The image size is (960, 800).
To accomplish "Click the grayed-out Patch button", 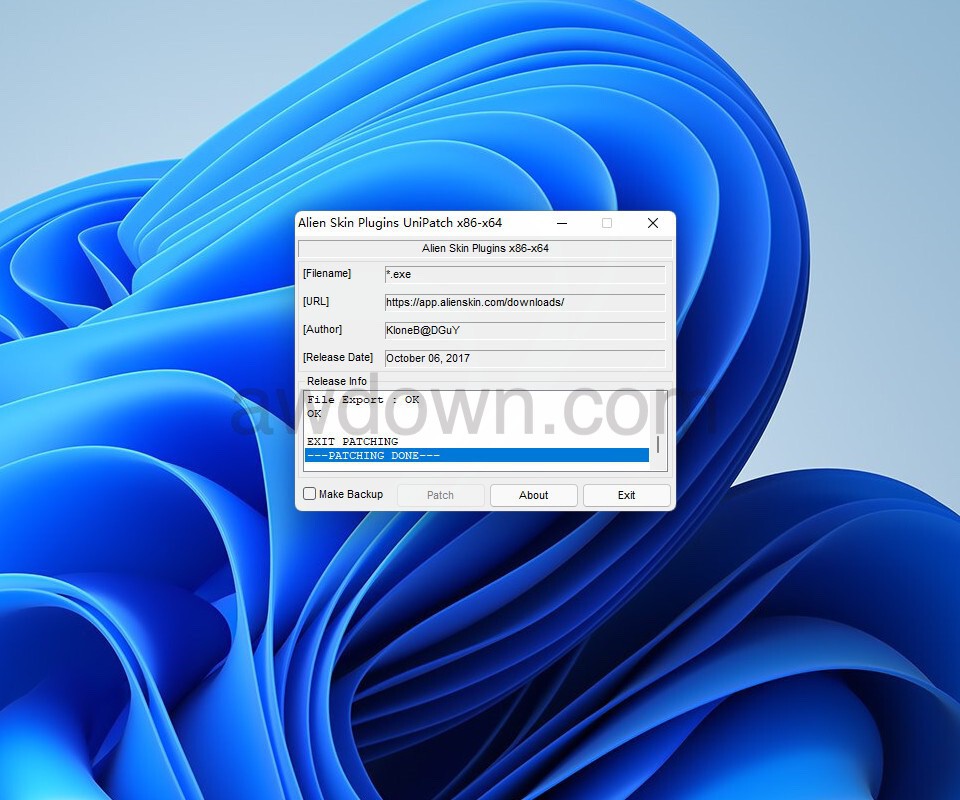I will [x=440, y=495].
